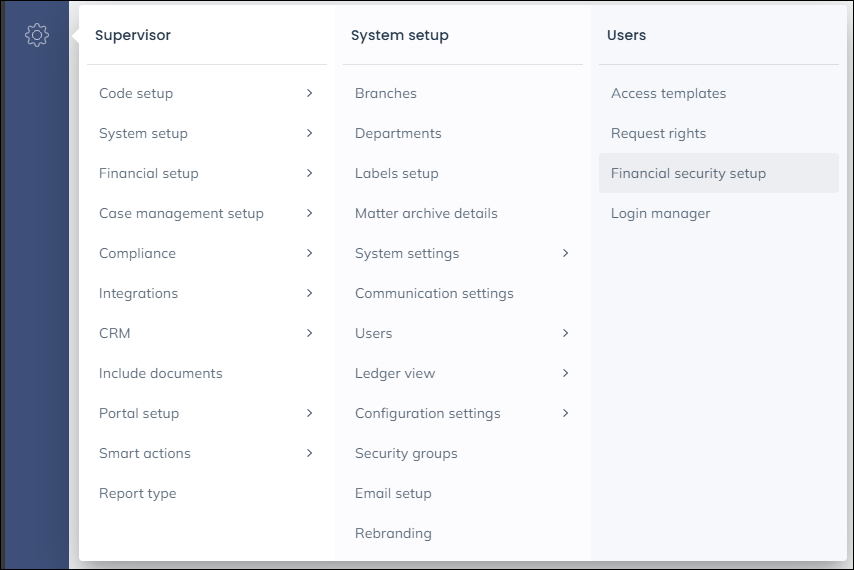854x570 pixels.
Task: Expand the Financial setup chevron
Action: click(310, 173)
